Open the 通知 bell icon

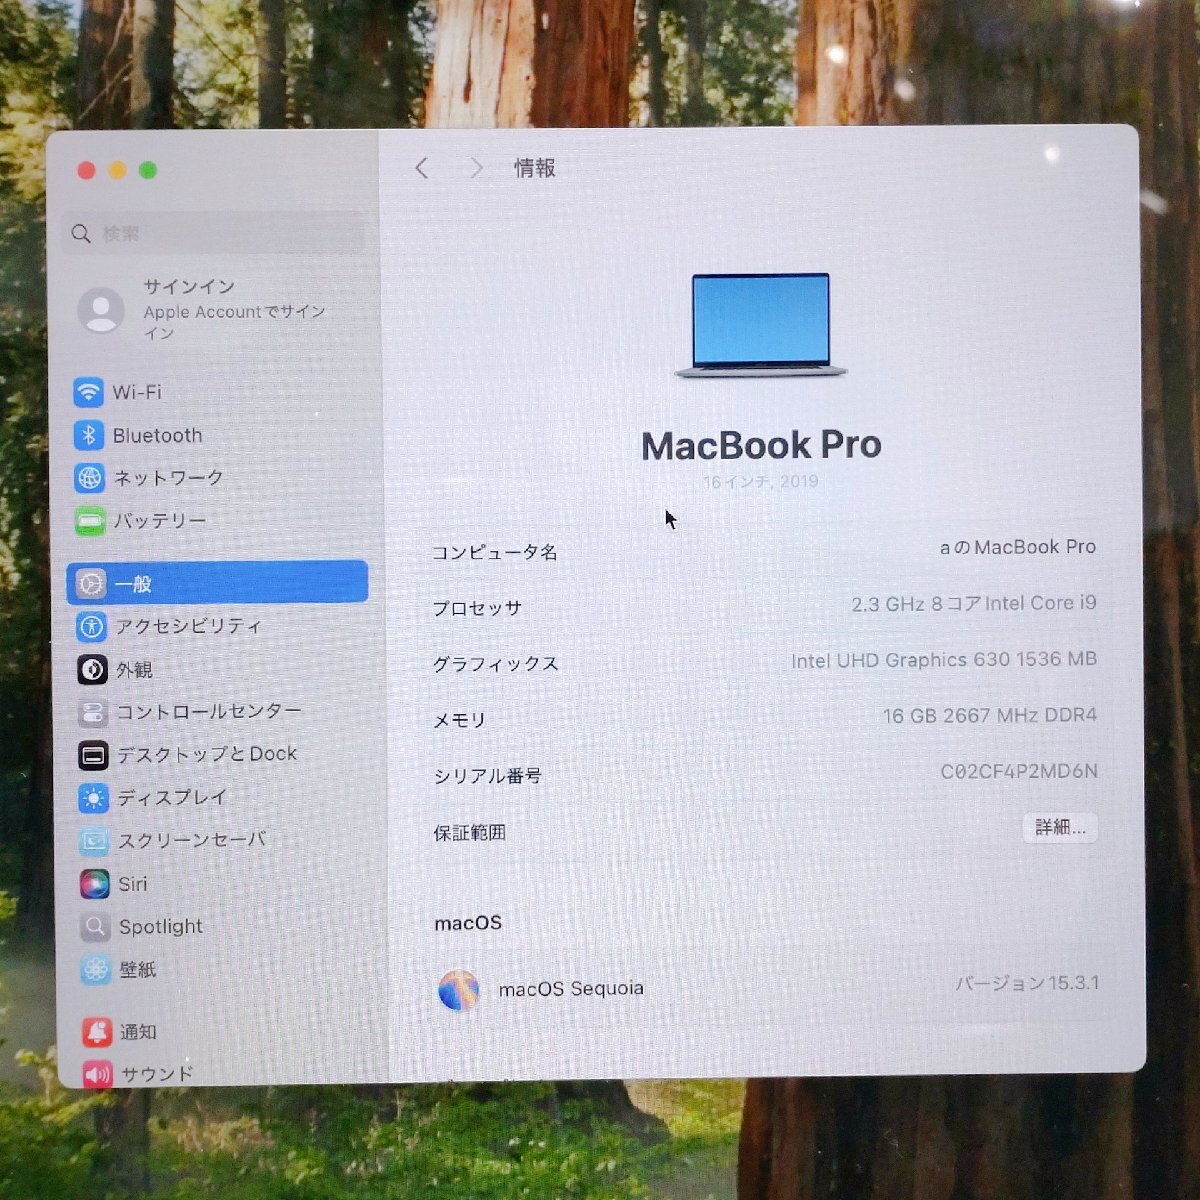click(97, 1032)
